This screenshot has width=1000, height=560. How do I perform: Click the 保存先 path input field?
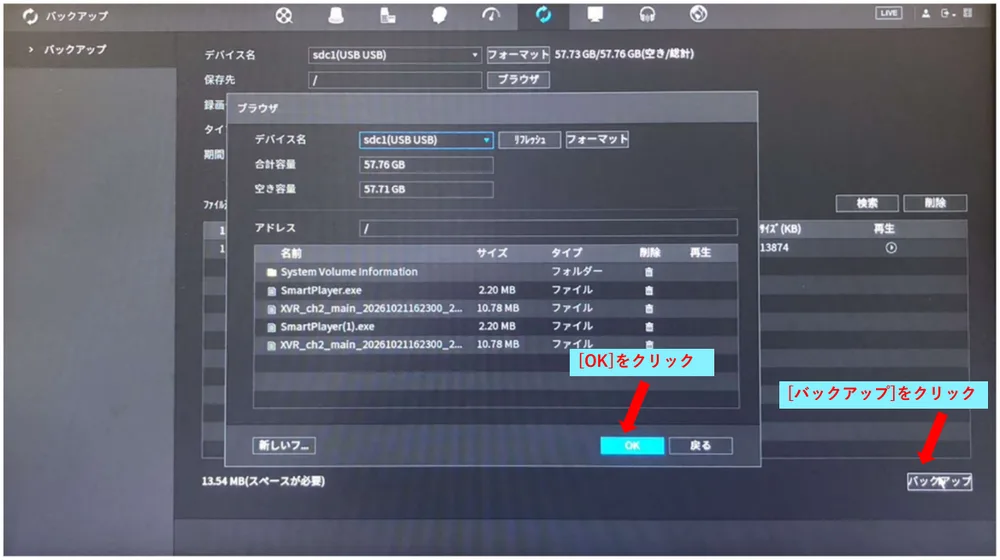click(395, 80)
